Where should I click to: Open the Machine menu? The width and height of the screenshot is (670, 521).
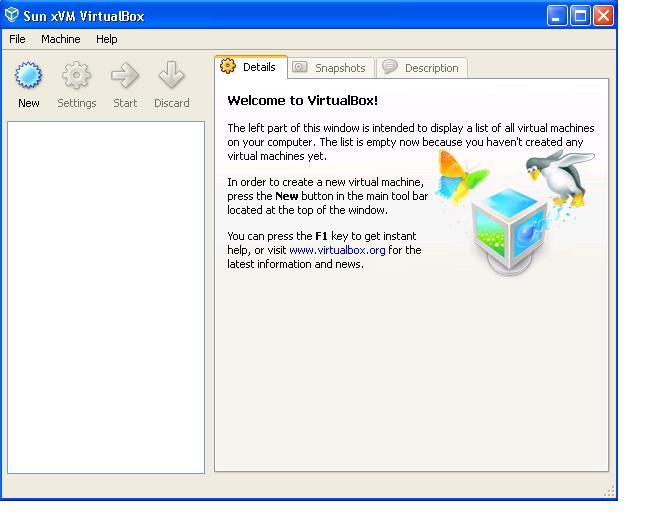click(x=61, y=39)
